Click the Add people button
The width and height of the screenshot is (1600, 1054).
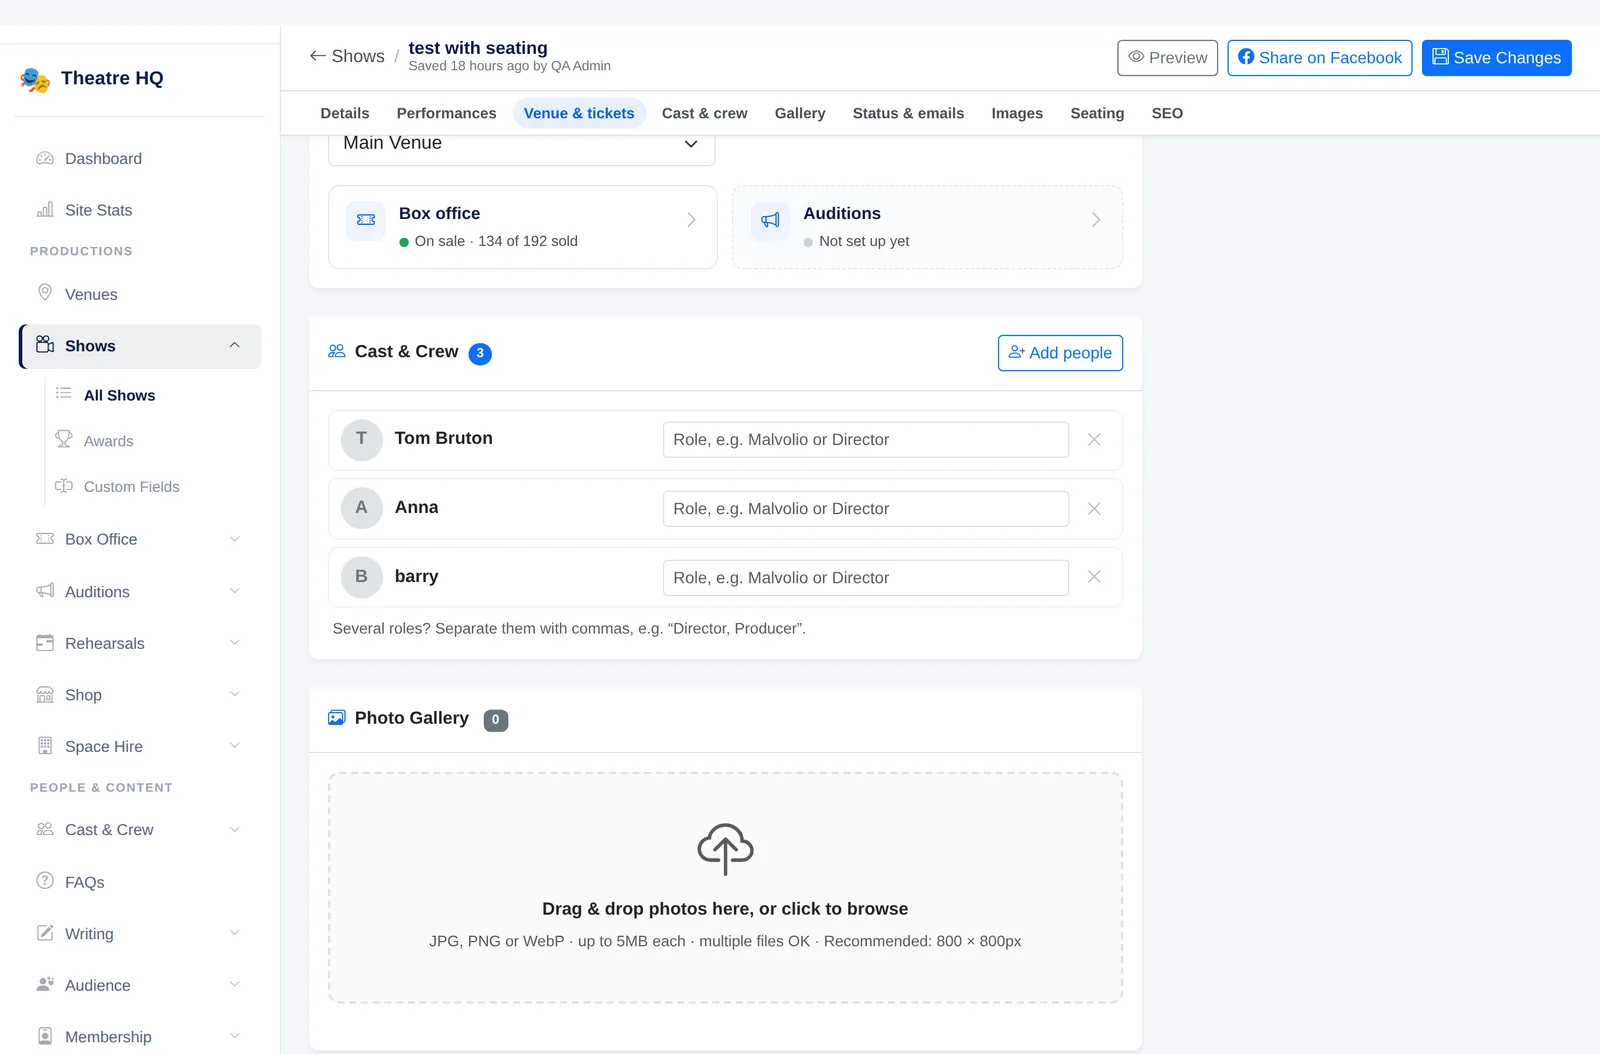tap(1060, 353)
